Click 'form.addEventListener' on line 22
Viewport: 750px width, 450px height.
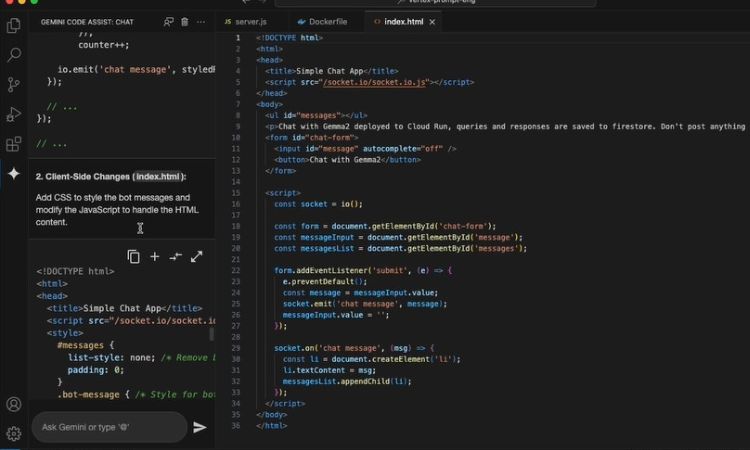point(323,271)
